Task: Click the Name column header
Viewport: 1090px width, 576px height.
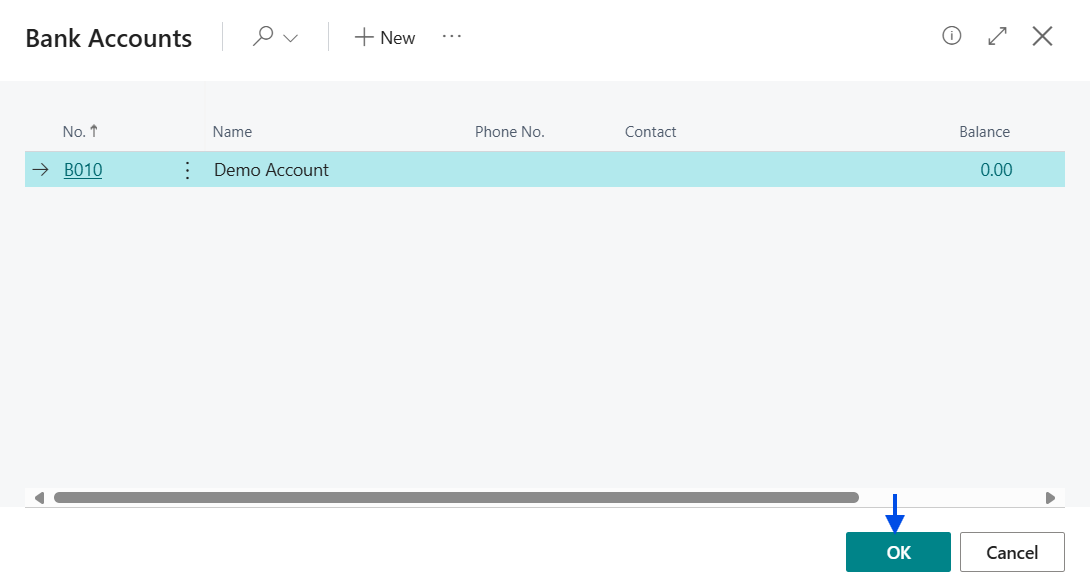Action: (232, 132)
